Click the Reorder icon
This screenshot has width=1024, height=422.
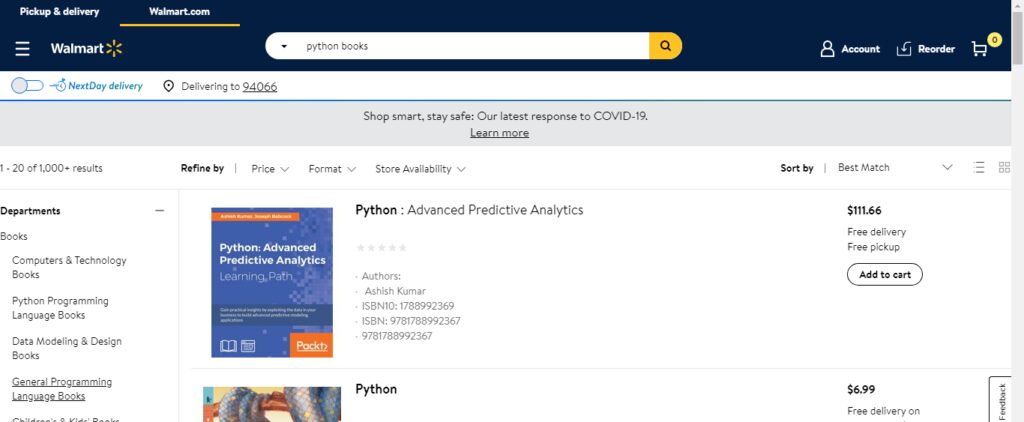(x=904, y=48)
